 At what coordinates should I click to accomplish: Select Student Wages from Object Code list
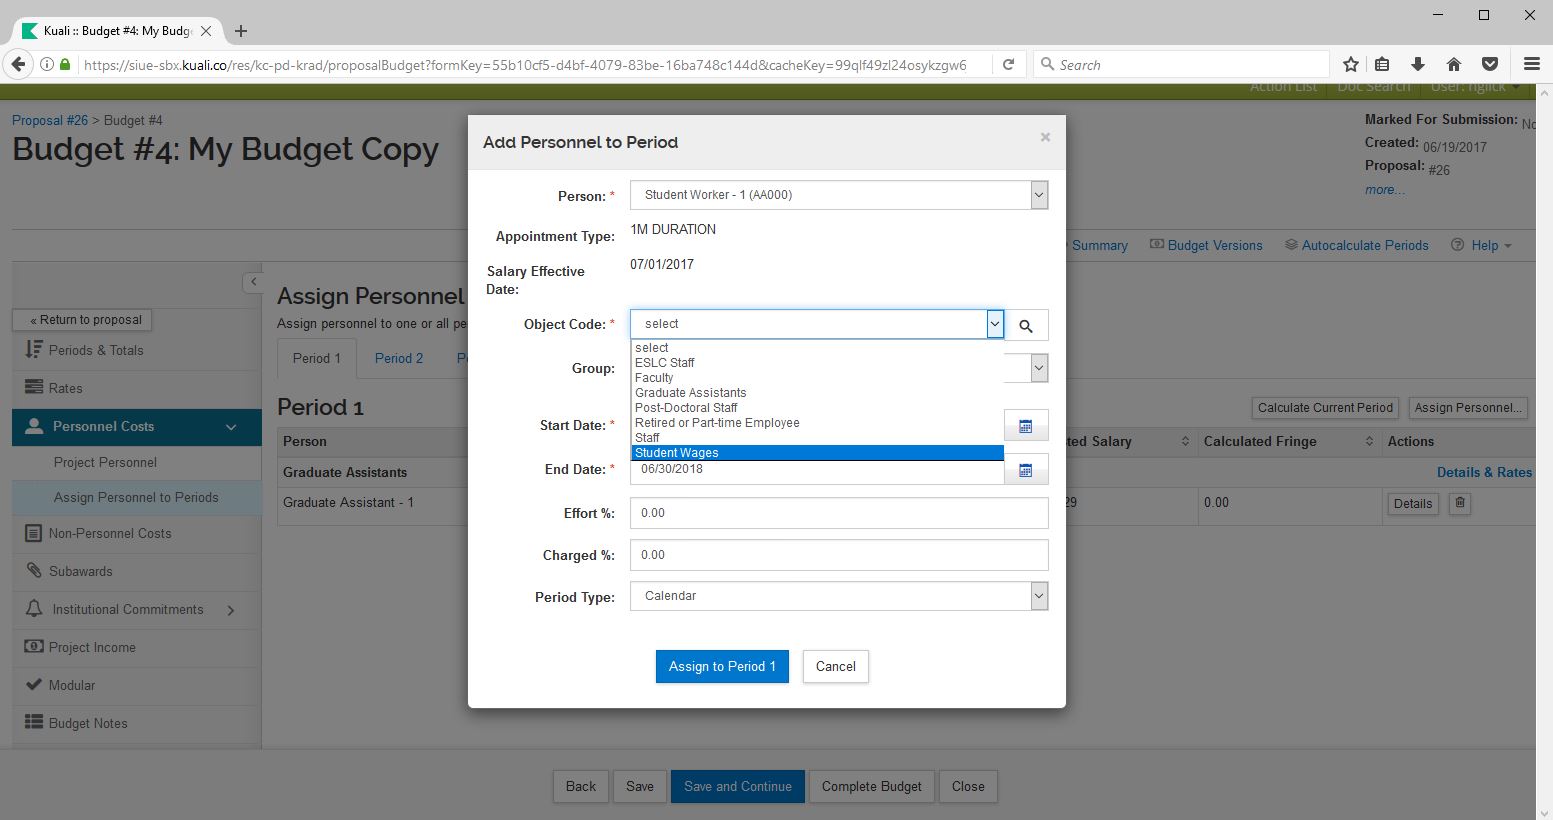point(817,453)
